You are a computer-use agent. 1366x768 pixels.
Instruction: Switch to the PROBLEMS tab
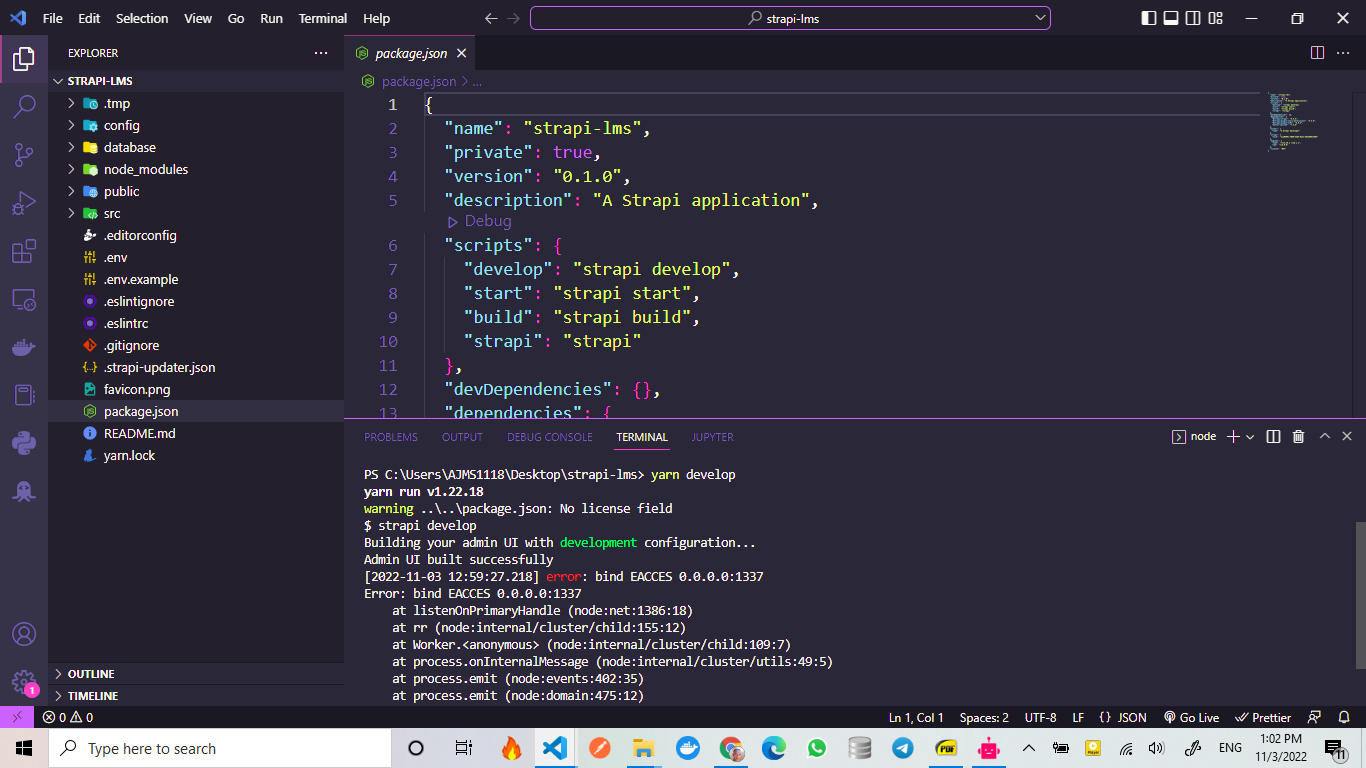click(391, 437)
